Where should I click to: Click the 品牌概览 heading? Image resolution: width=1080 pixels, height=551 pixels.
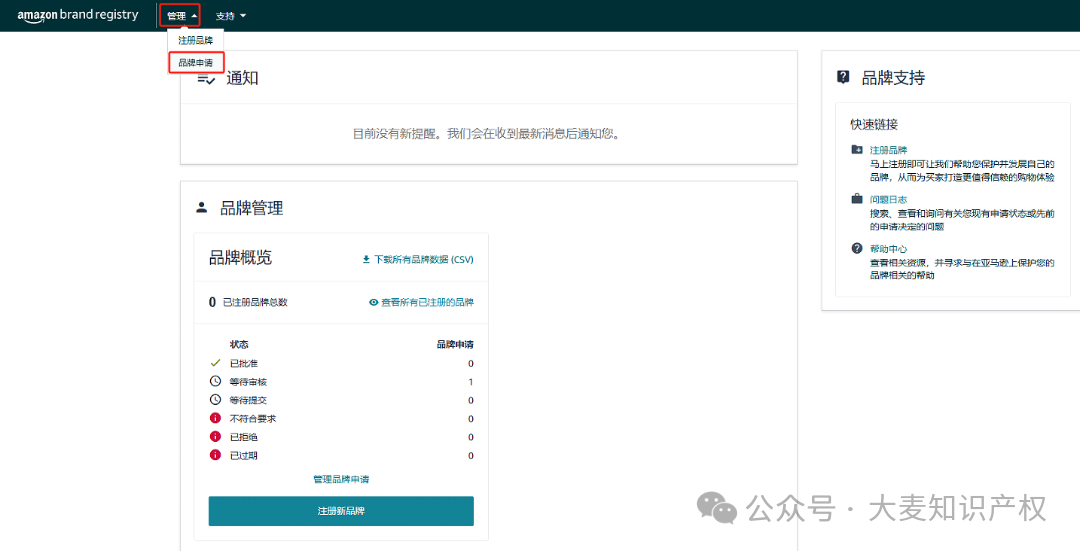(x=240, y=258)
